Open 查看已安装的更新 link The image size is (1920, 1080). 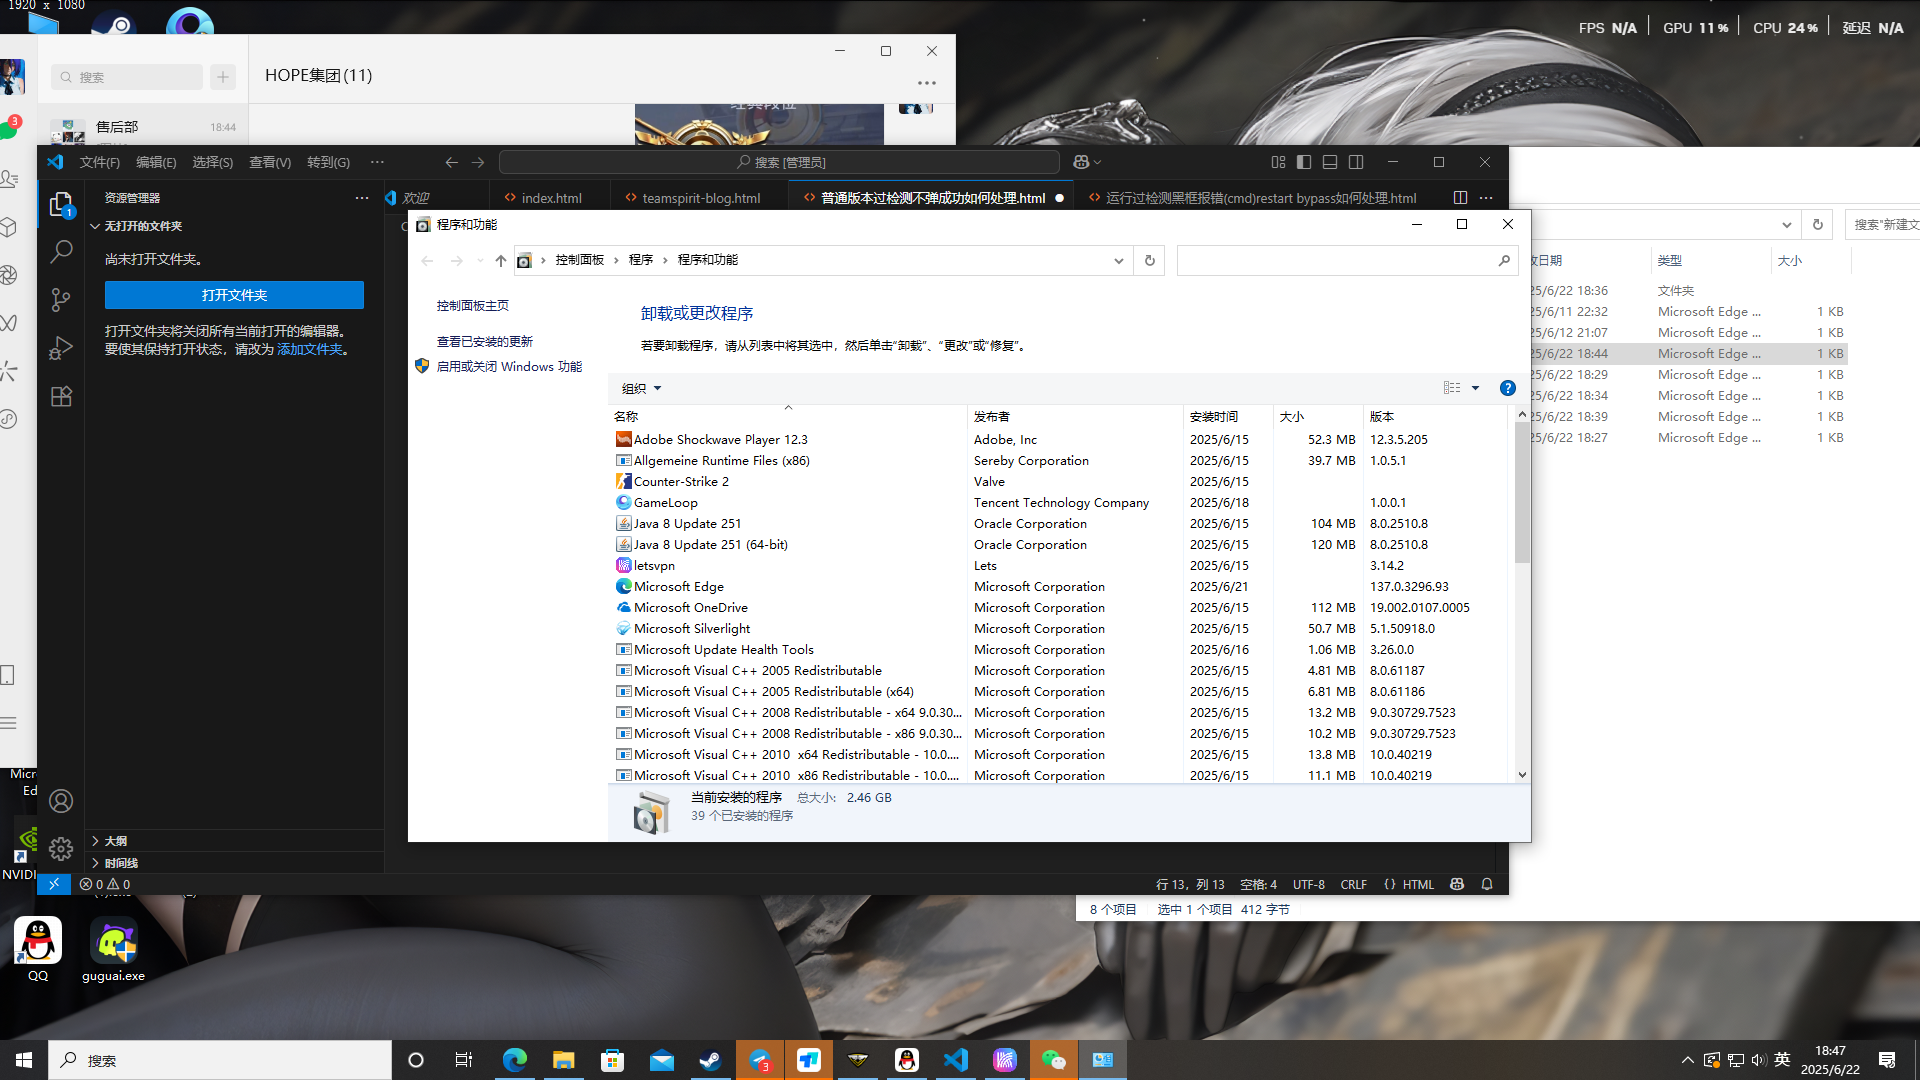[x=485, y=342]
